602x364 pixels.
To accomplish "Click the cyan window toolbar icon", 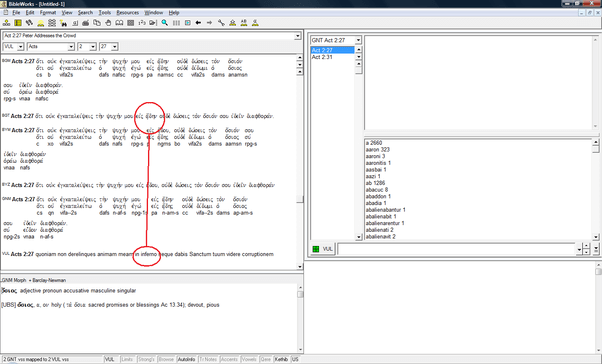I will click(x=187, y=23).
